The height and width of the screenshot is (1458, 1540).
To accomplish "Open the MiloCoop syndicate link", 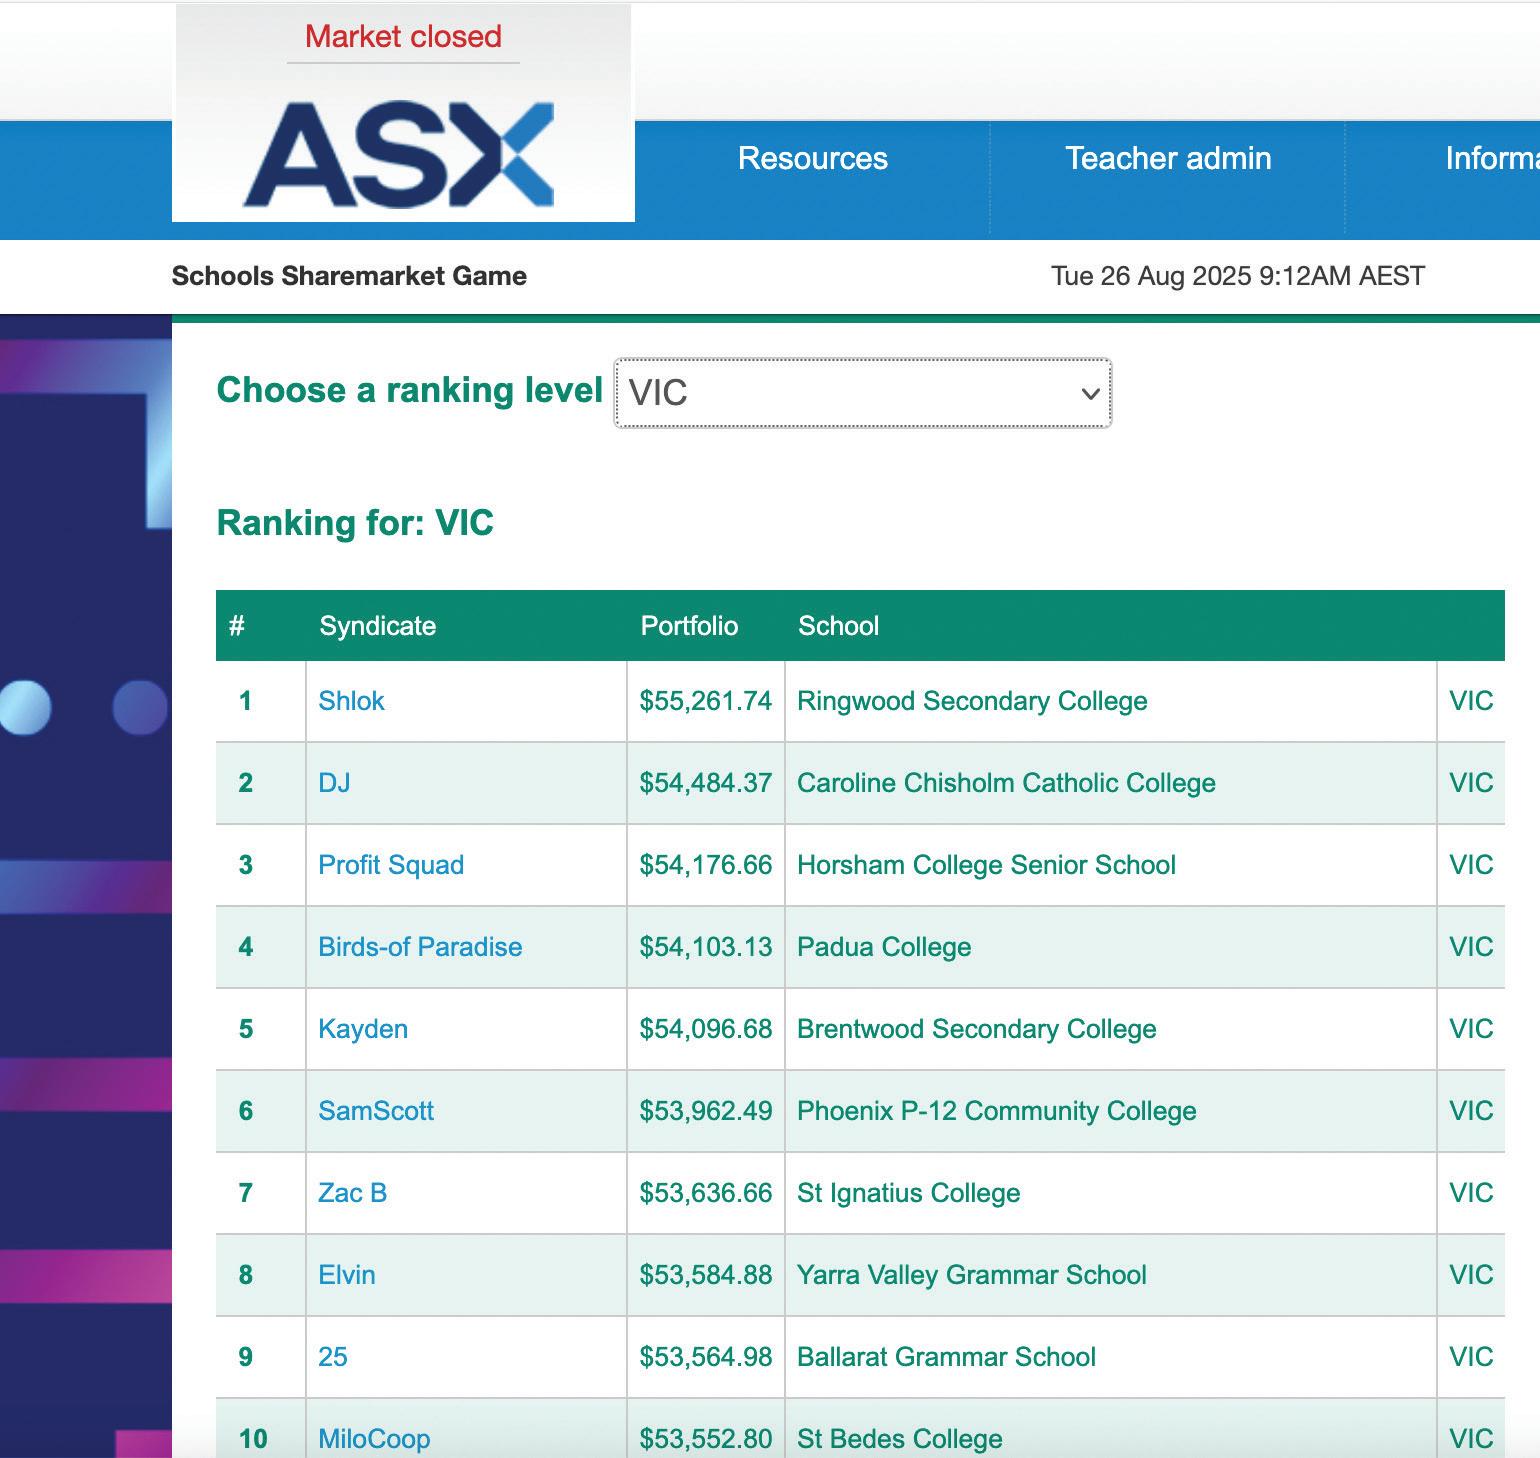I will pyautogui.click(x=374, y=1439).
